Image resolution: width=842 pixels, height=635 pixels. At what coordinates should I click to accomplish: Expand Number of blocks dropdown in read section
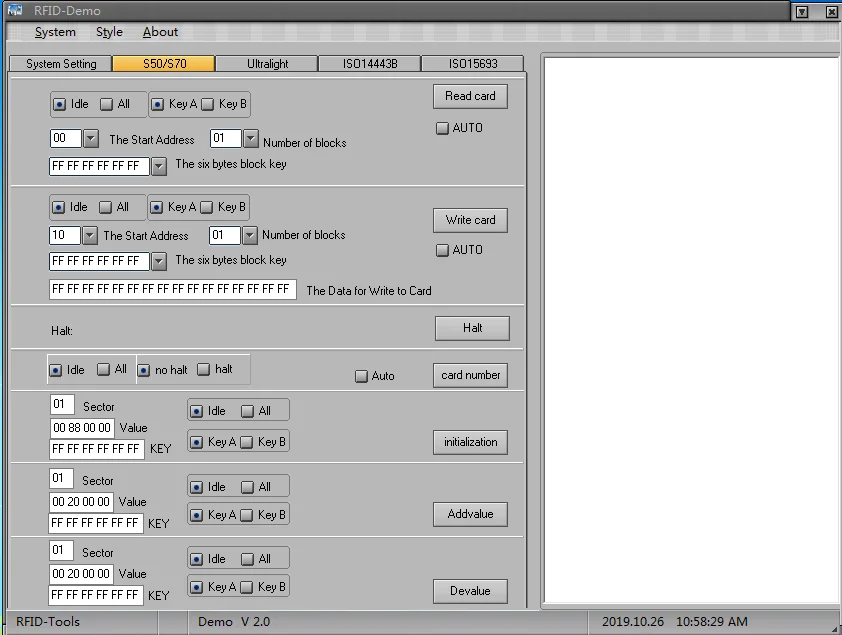tap(250, 138)
